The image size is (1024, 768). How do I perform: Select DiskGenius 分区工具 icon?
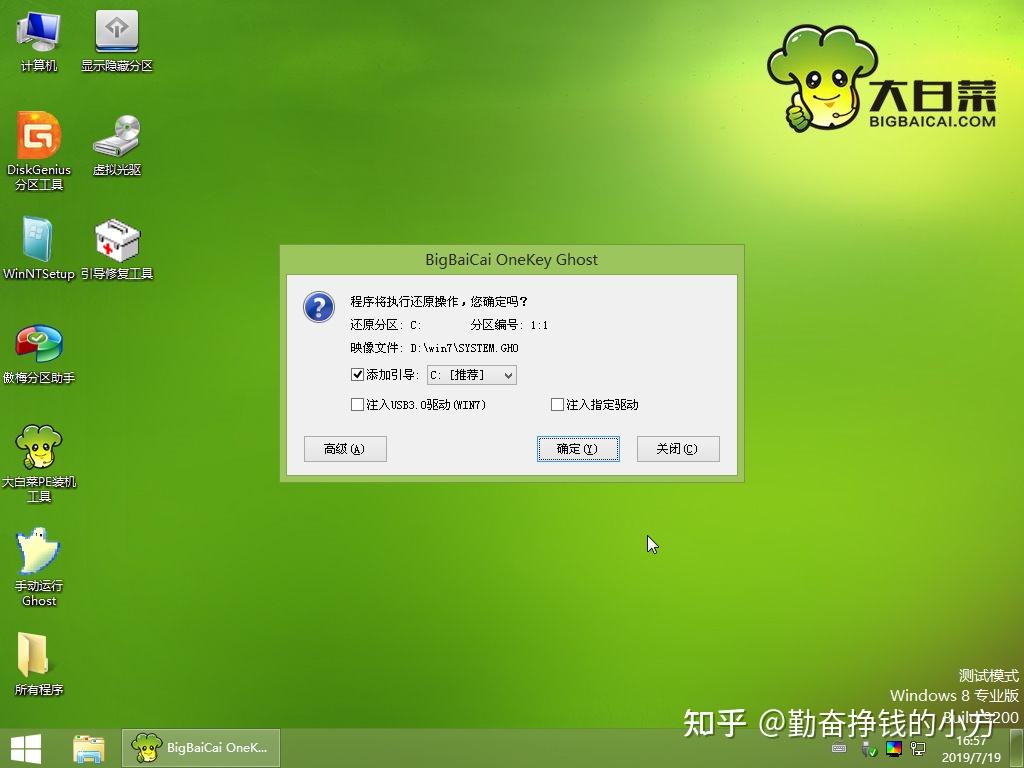39,151
